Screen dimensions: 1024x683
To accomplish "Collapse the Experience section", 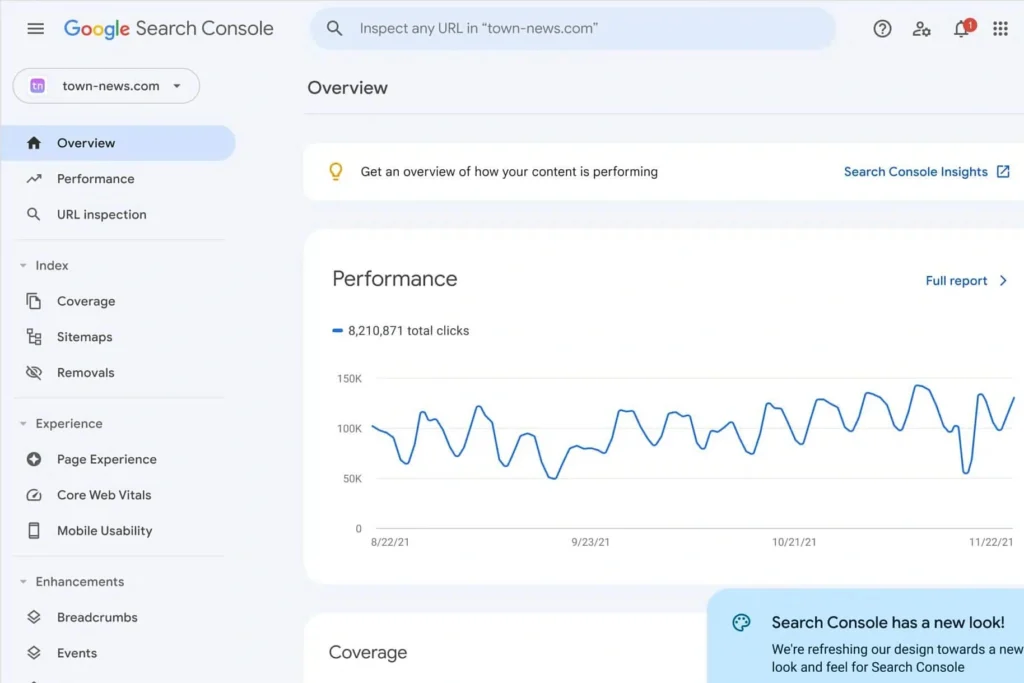I will (x=24, y=424).
